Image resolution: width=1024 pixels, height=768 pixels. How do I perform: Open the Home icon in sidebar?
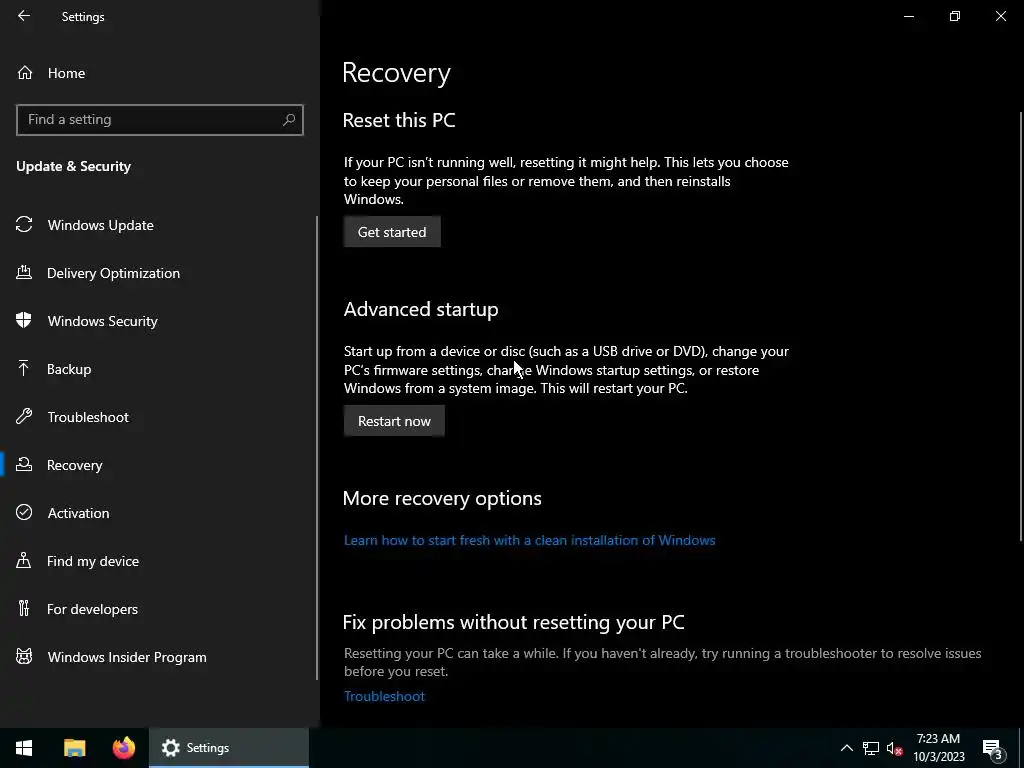(x=25, y=73)
